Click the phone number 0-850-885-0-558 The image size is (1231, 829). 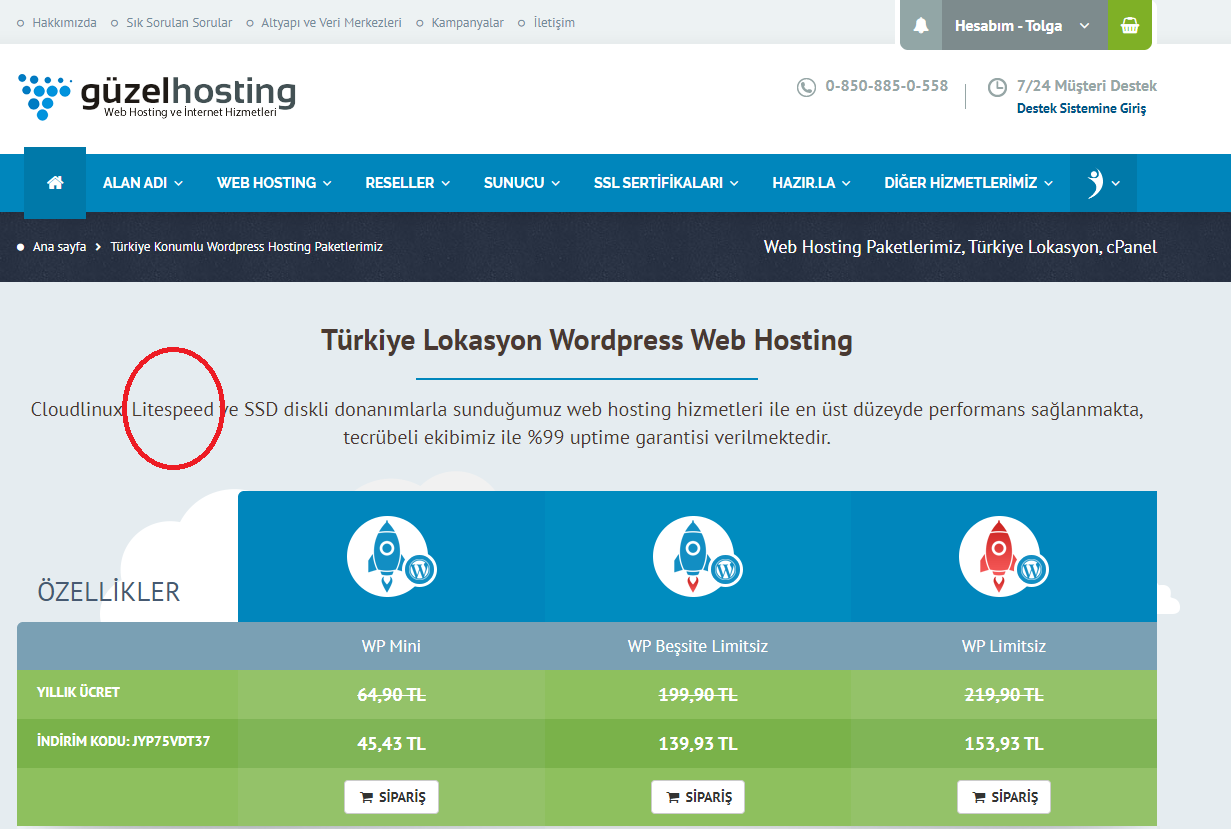886,86
